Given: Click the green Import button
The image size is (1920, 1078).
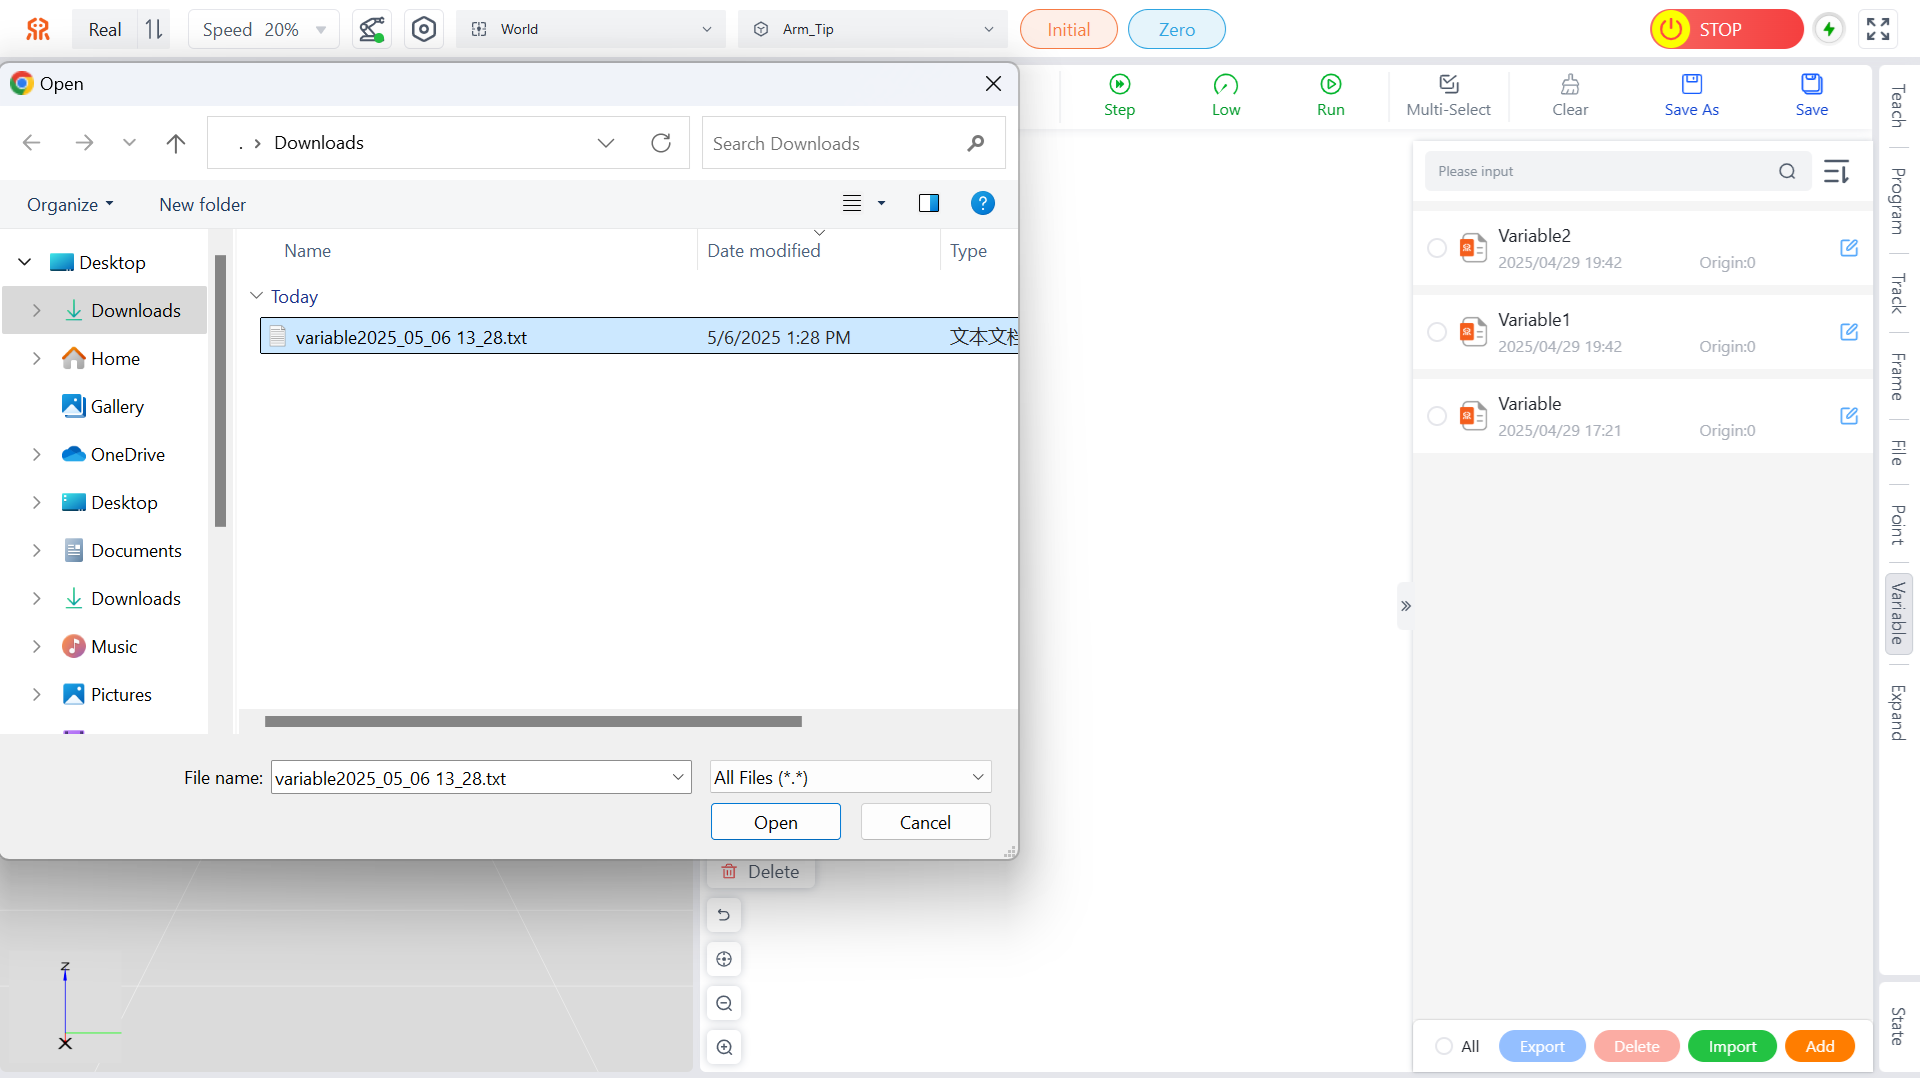Looking at the screenshot, I should [1731, 1046].
